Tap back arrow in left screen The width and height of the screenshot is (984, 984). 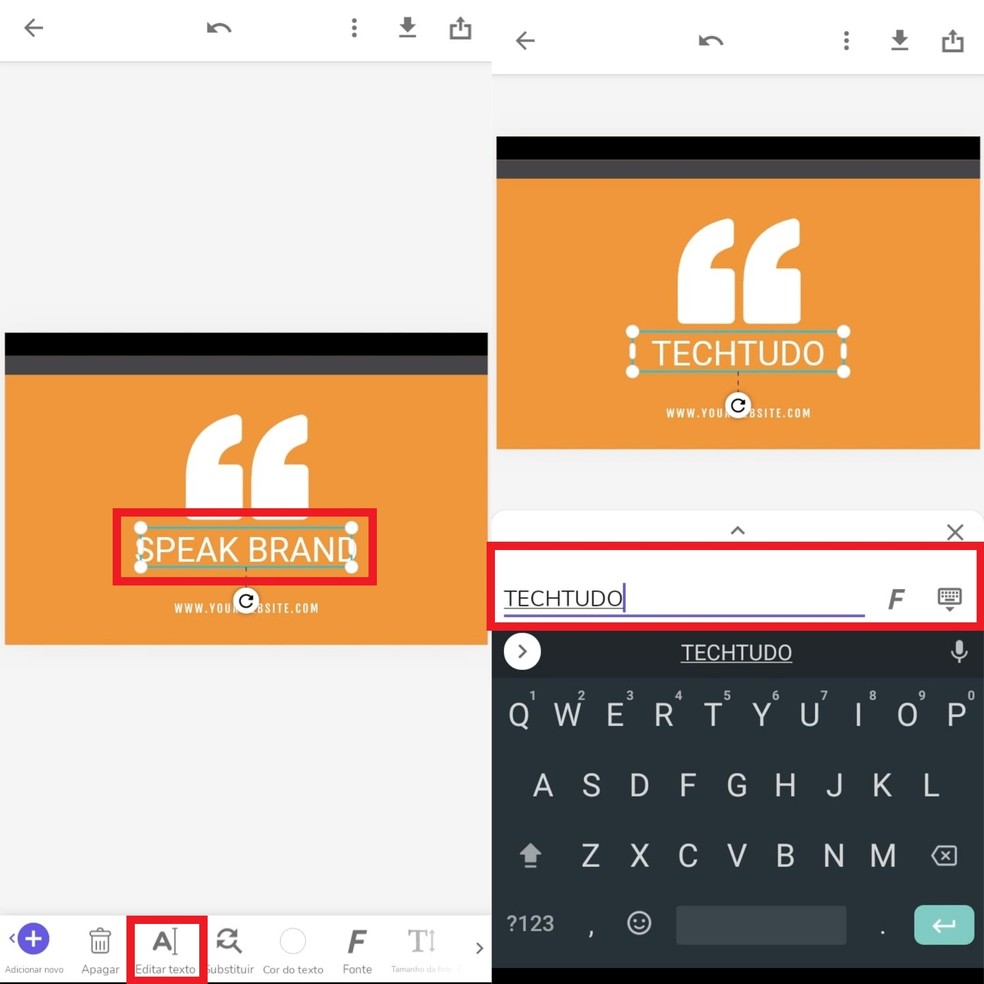(33, 28)
